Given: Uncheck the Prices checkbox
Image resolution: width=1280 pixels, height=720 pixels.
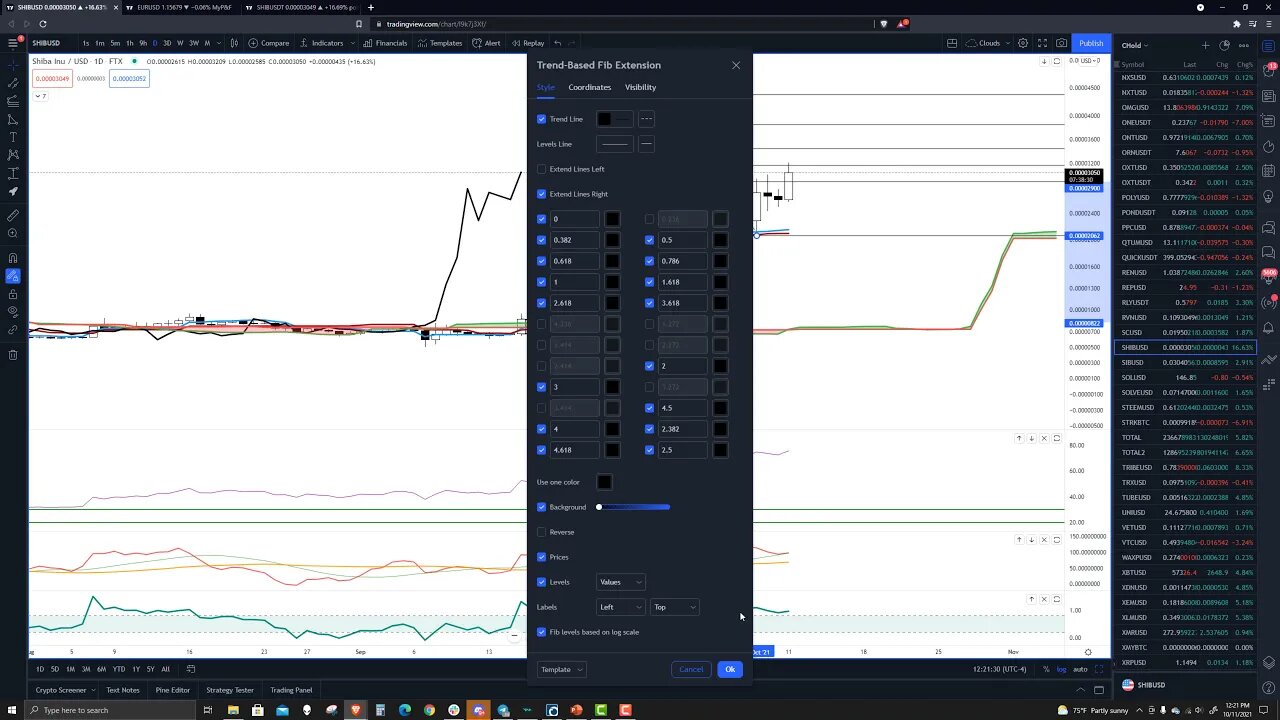Looking at the screenshot, I should click(x=542, y=557).
